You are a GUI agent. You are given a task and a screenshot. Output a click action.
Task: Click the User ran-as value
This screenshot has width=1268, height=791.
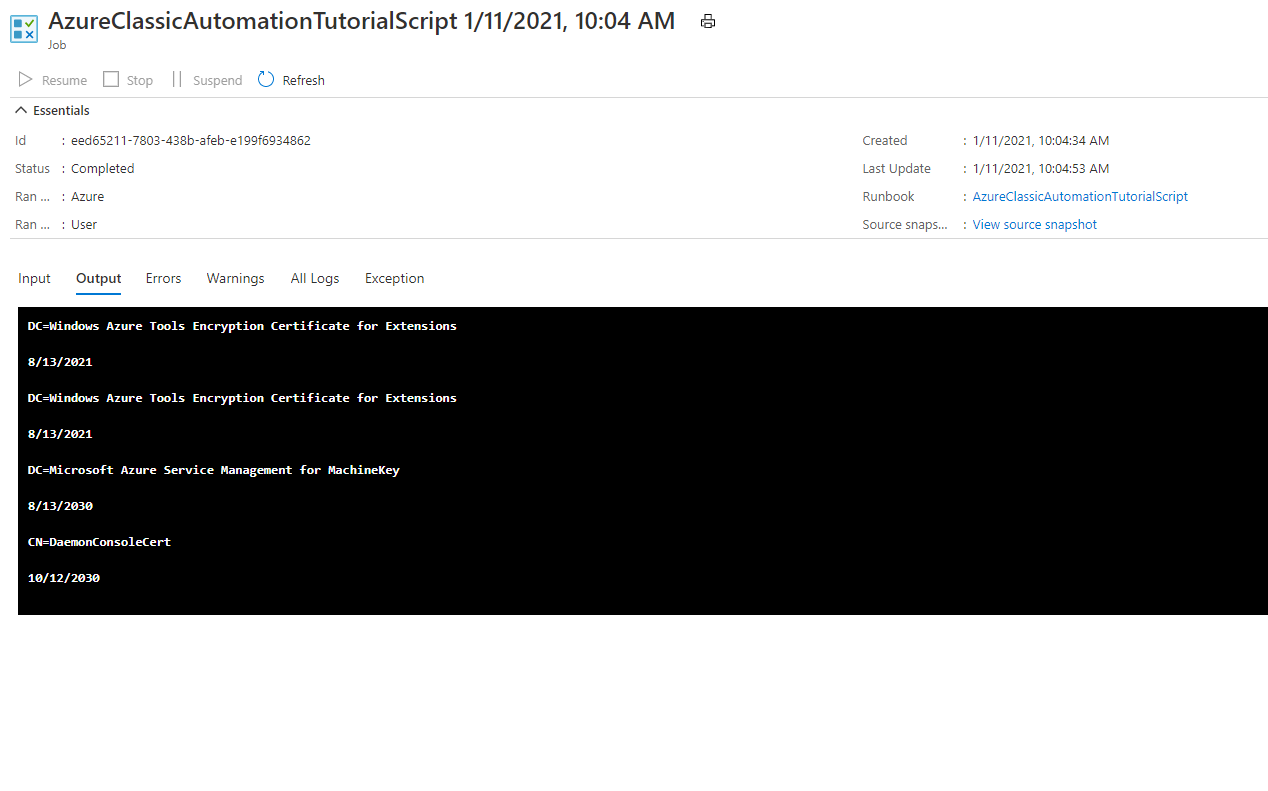(84, 225)
